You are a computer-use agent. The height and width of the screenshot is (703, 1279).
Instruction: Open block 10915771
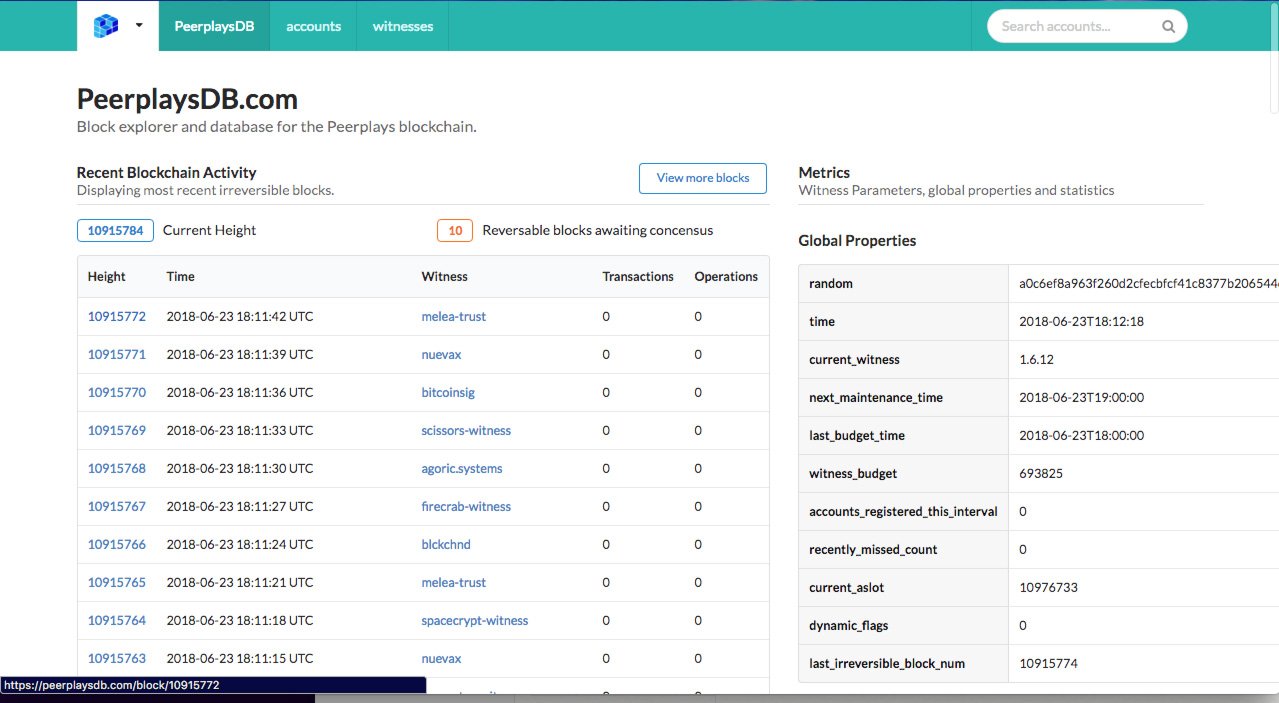point(117,355)
